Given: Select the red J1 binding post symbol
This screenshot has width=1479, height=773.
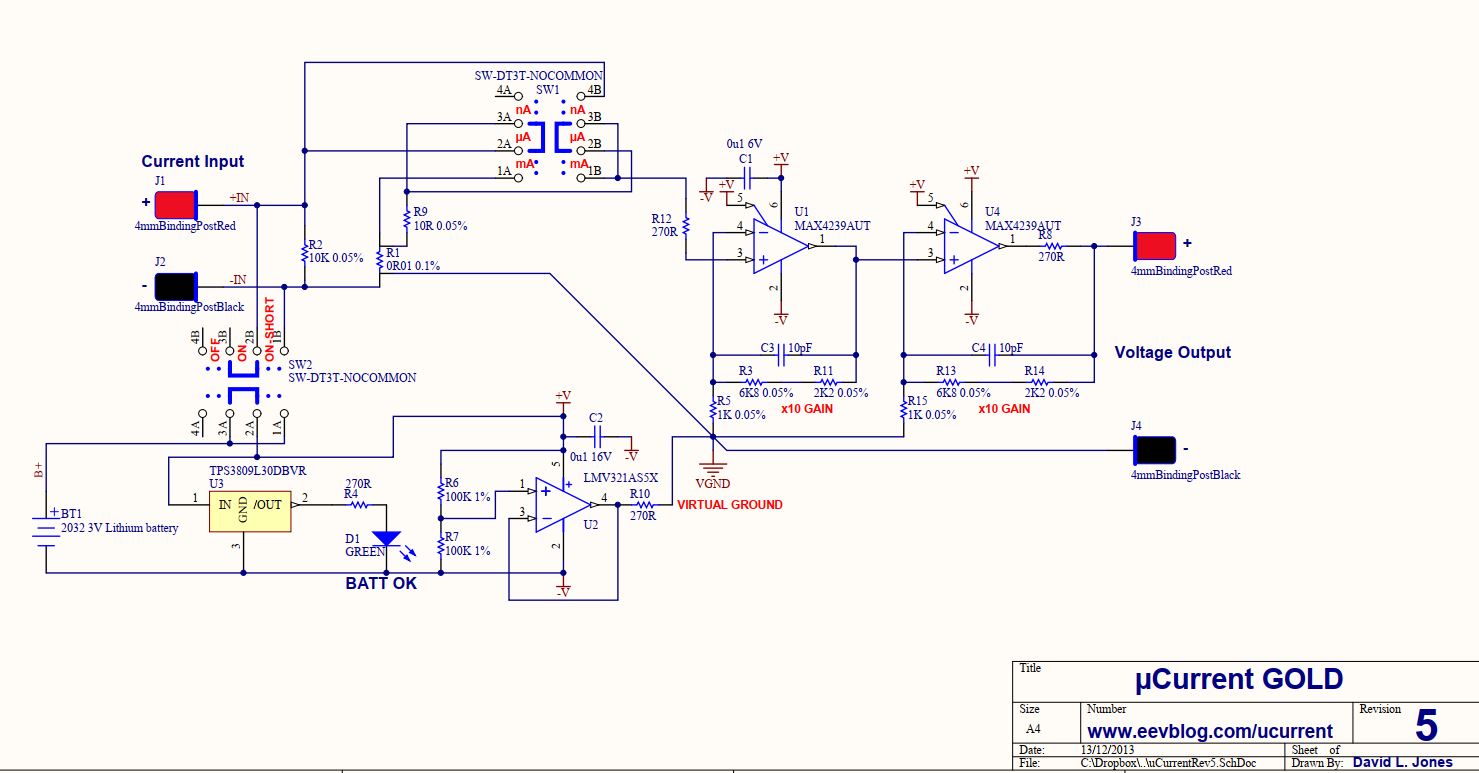Looking at the screenshot, I should click(176, 205).
